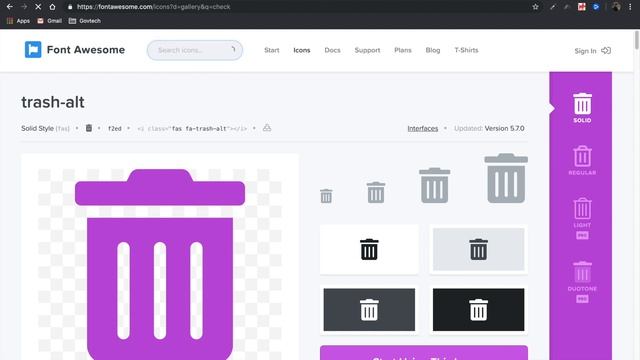Focus the Search icons field
Viewport: 640px width, 360px height.
tap(195, 50)
